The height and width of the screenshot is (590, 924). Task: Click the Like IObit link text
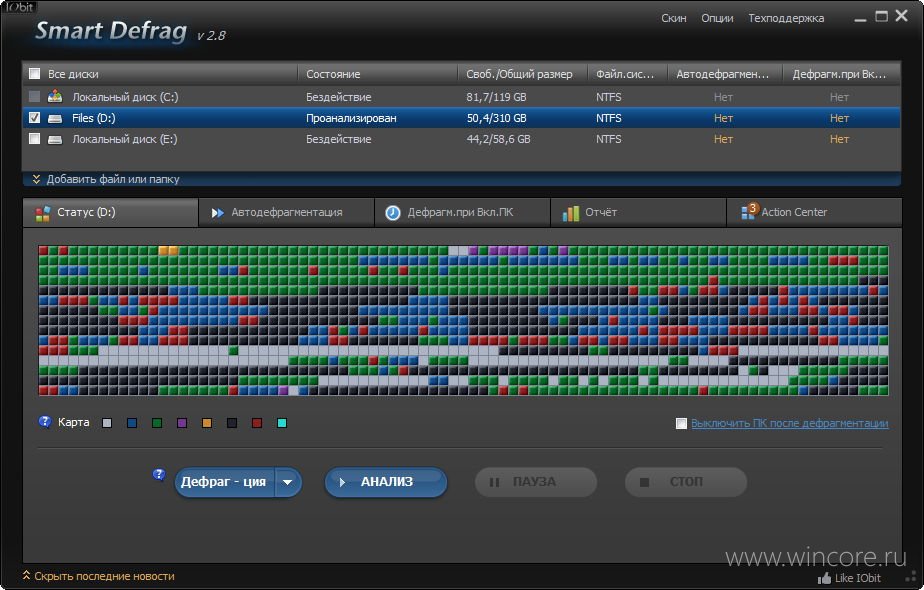coord(857,578)
